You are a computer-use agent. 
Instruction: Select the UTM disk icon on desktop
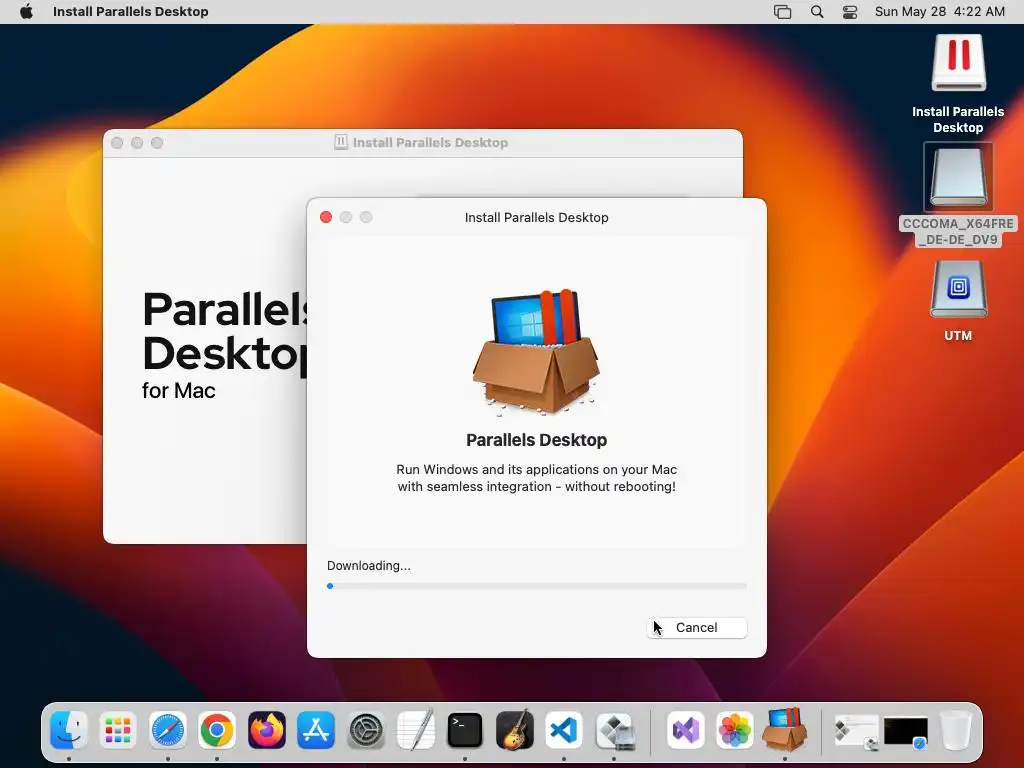(957, 289)
